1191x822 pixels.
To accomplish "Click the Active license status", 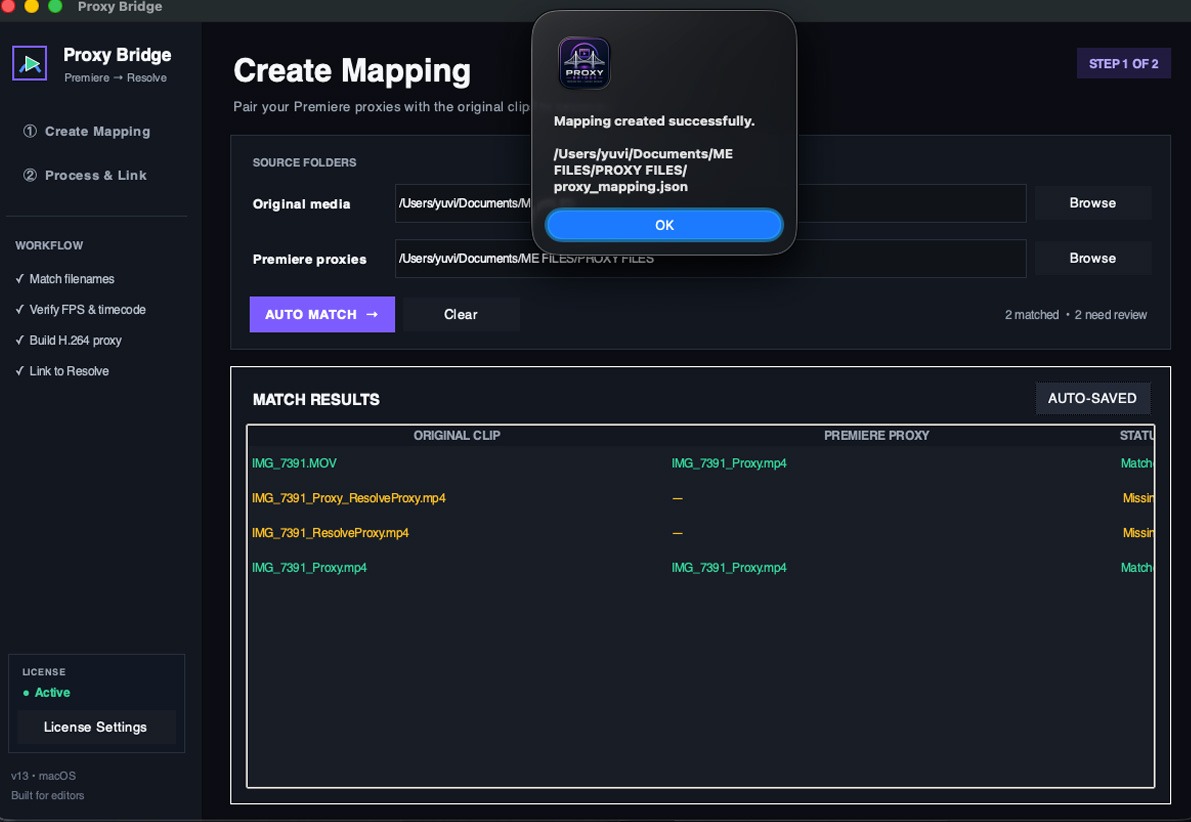I will (x=47, y=692).
